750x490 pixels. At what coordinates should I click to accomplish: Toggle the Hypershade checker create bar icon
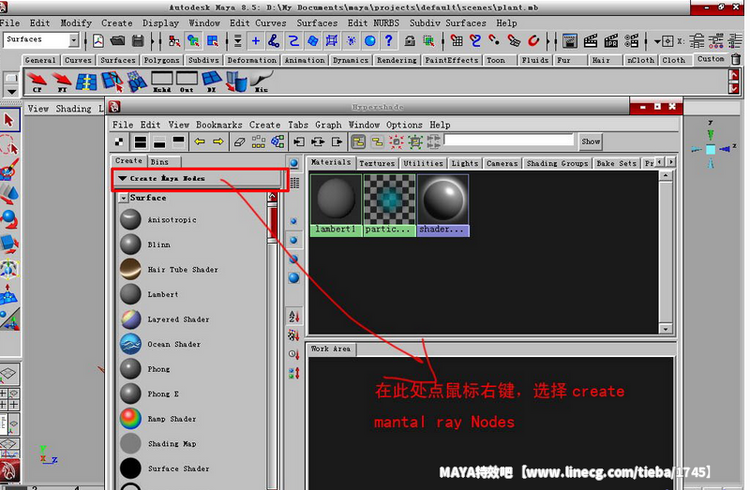point(119,142)
